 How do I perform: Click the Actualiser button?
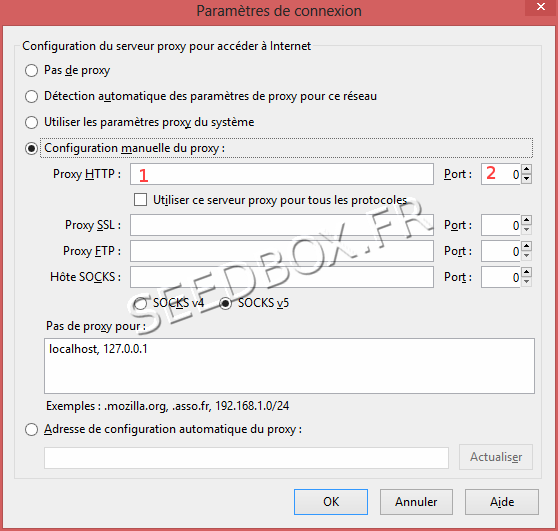(496, 457)
